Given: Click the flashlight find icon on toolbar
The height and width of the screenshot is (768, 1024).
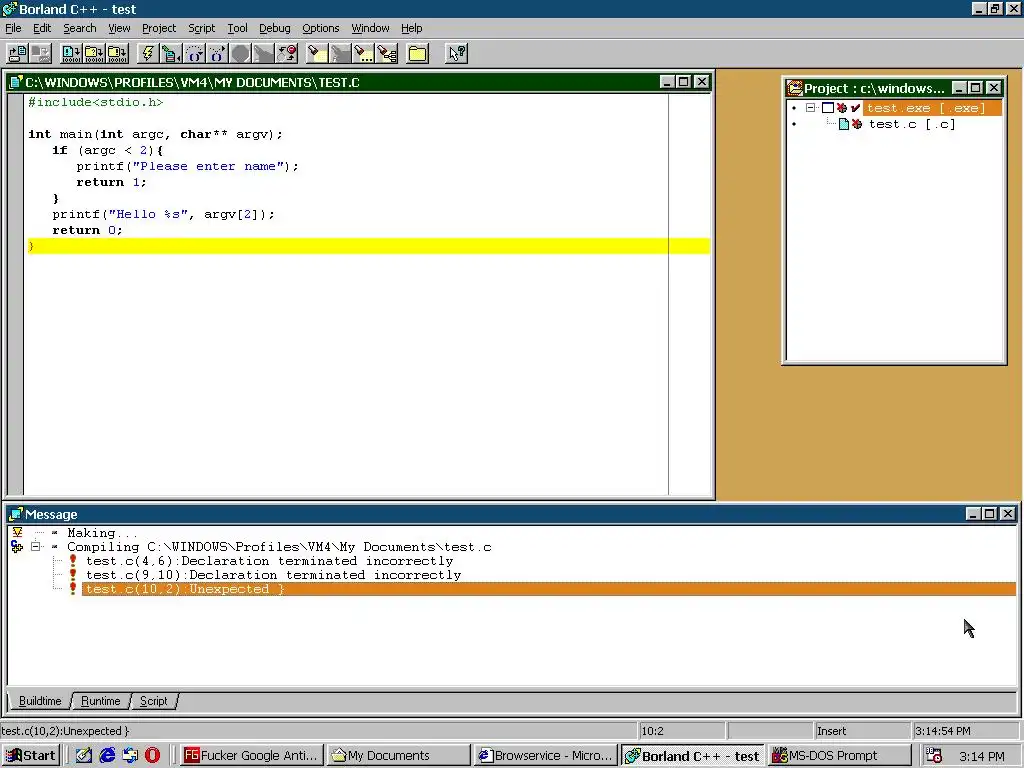Looking at the screenshot, I should pyautogui.click(x=317, y=54).
